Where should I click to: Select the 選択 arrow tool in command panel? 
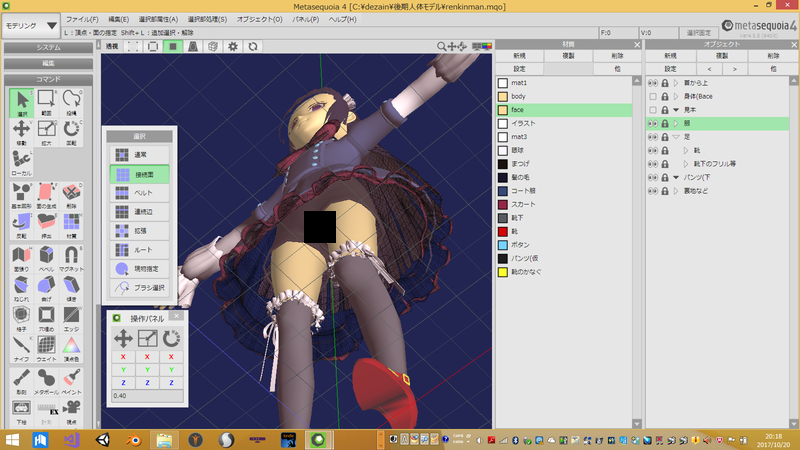[21, 103]
